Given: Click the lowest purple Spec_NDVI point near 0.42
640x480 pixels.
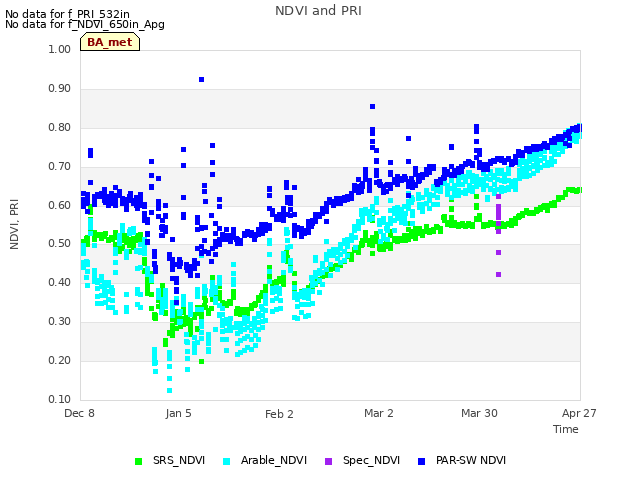Looking at the screenshot, I should pos(498,275).
